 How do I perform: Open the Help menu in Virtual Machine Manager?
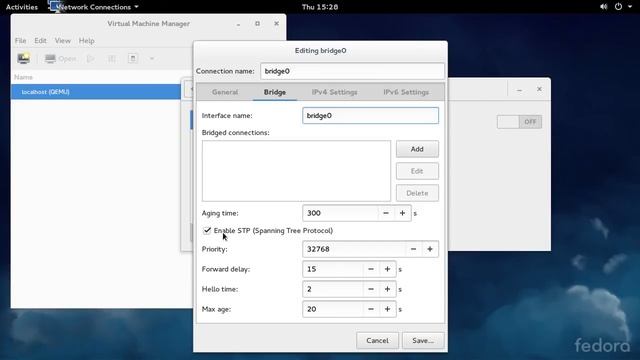[87, 41]
